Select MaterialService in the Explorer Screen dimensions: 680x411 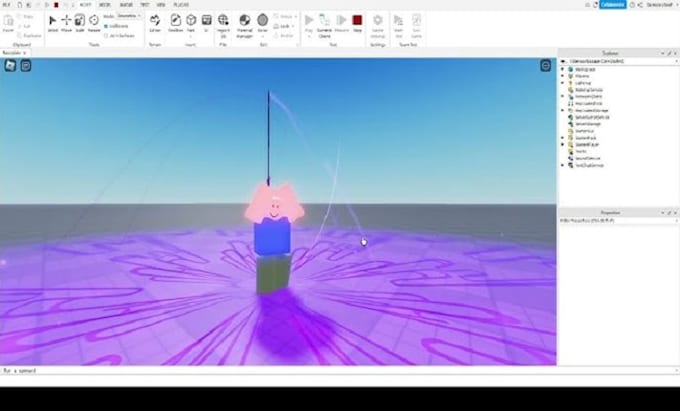tap(590, 90)
